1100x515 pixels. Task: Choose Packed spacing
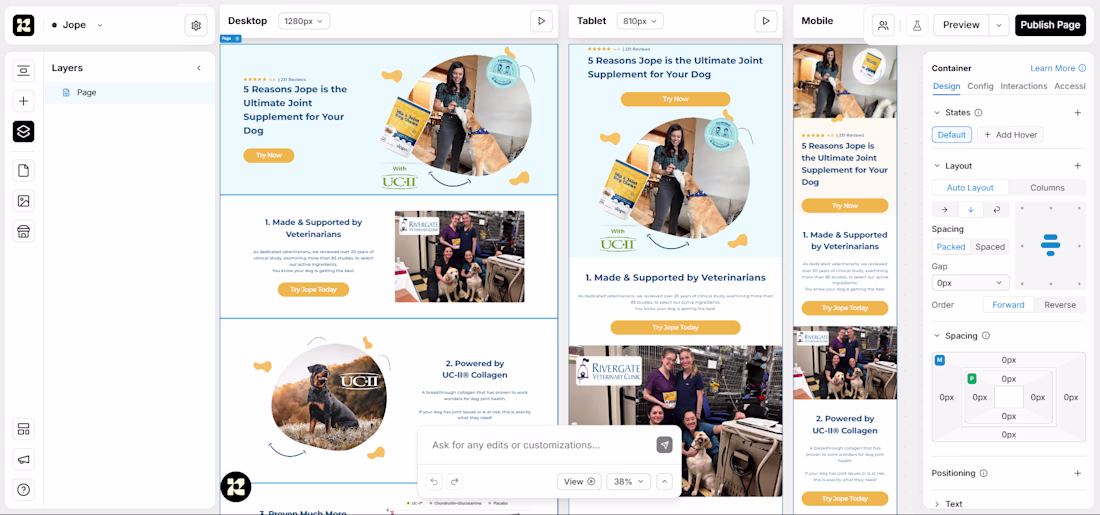(951, 247)
